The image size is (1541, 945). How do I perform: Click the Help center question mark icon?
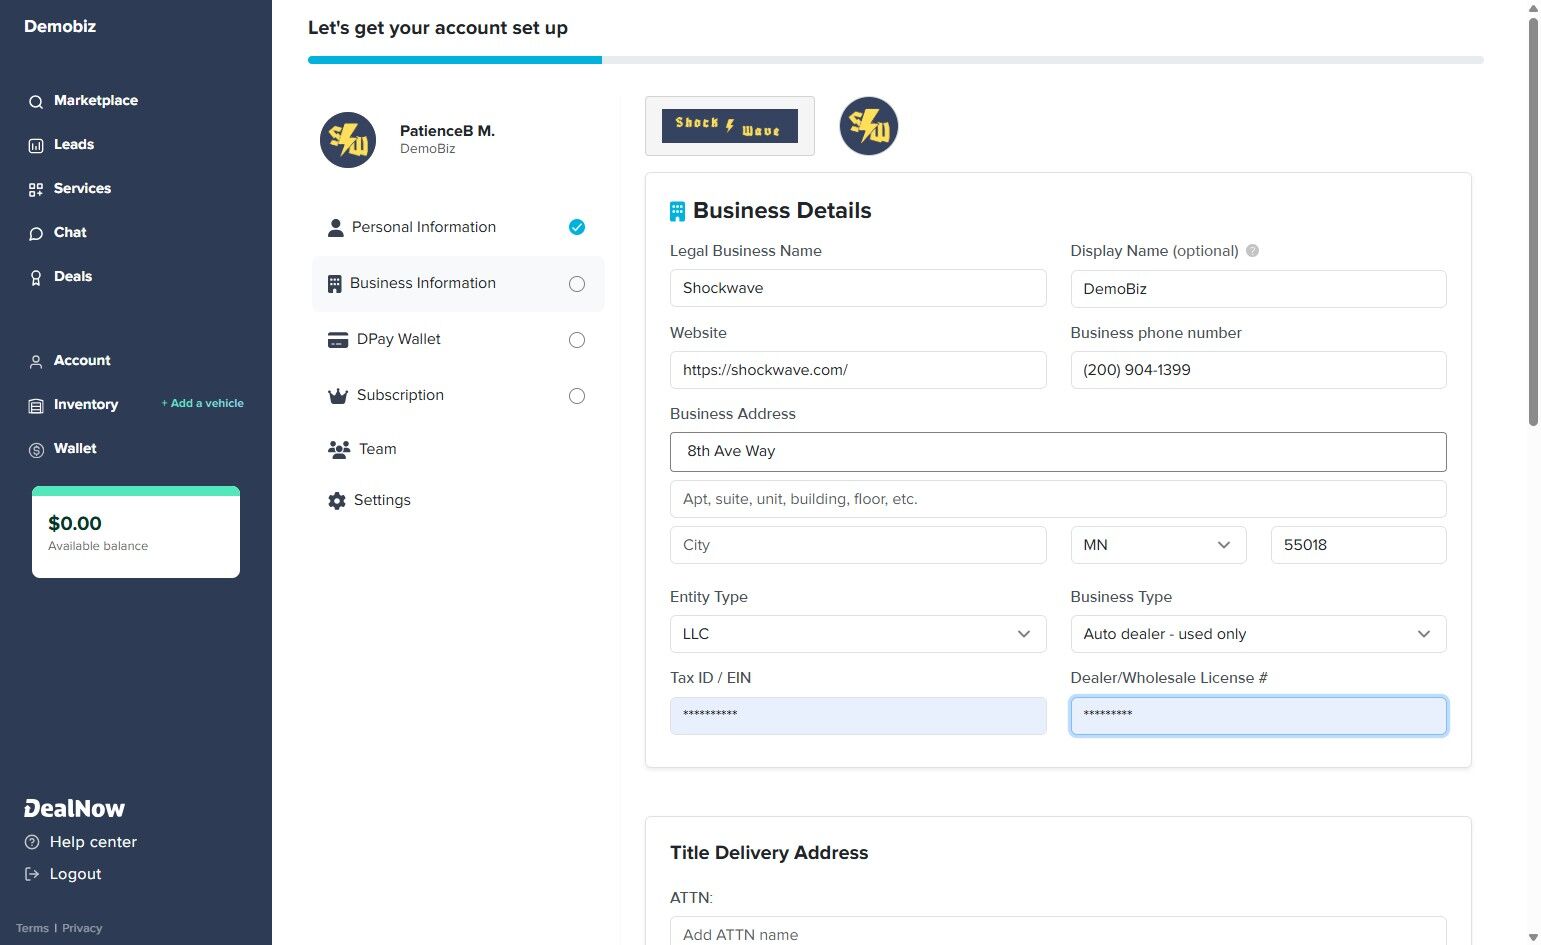point(33,841)
